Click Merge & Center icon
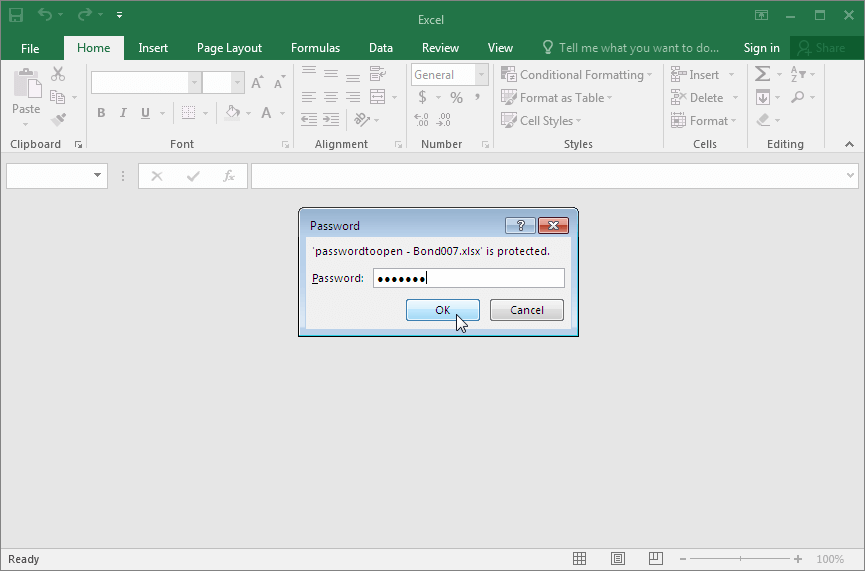 coord(378,97)
